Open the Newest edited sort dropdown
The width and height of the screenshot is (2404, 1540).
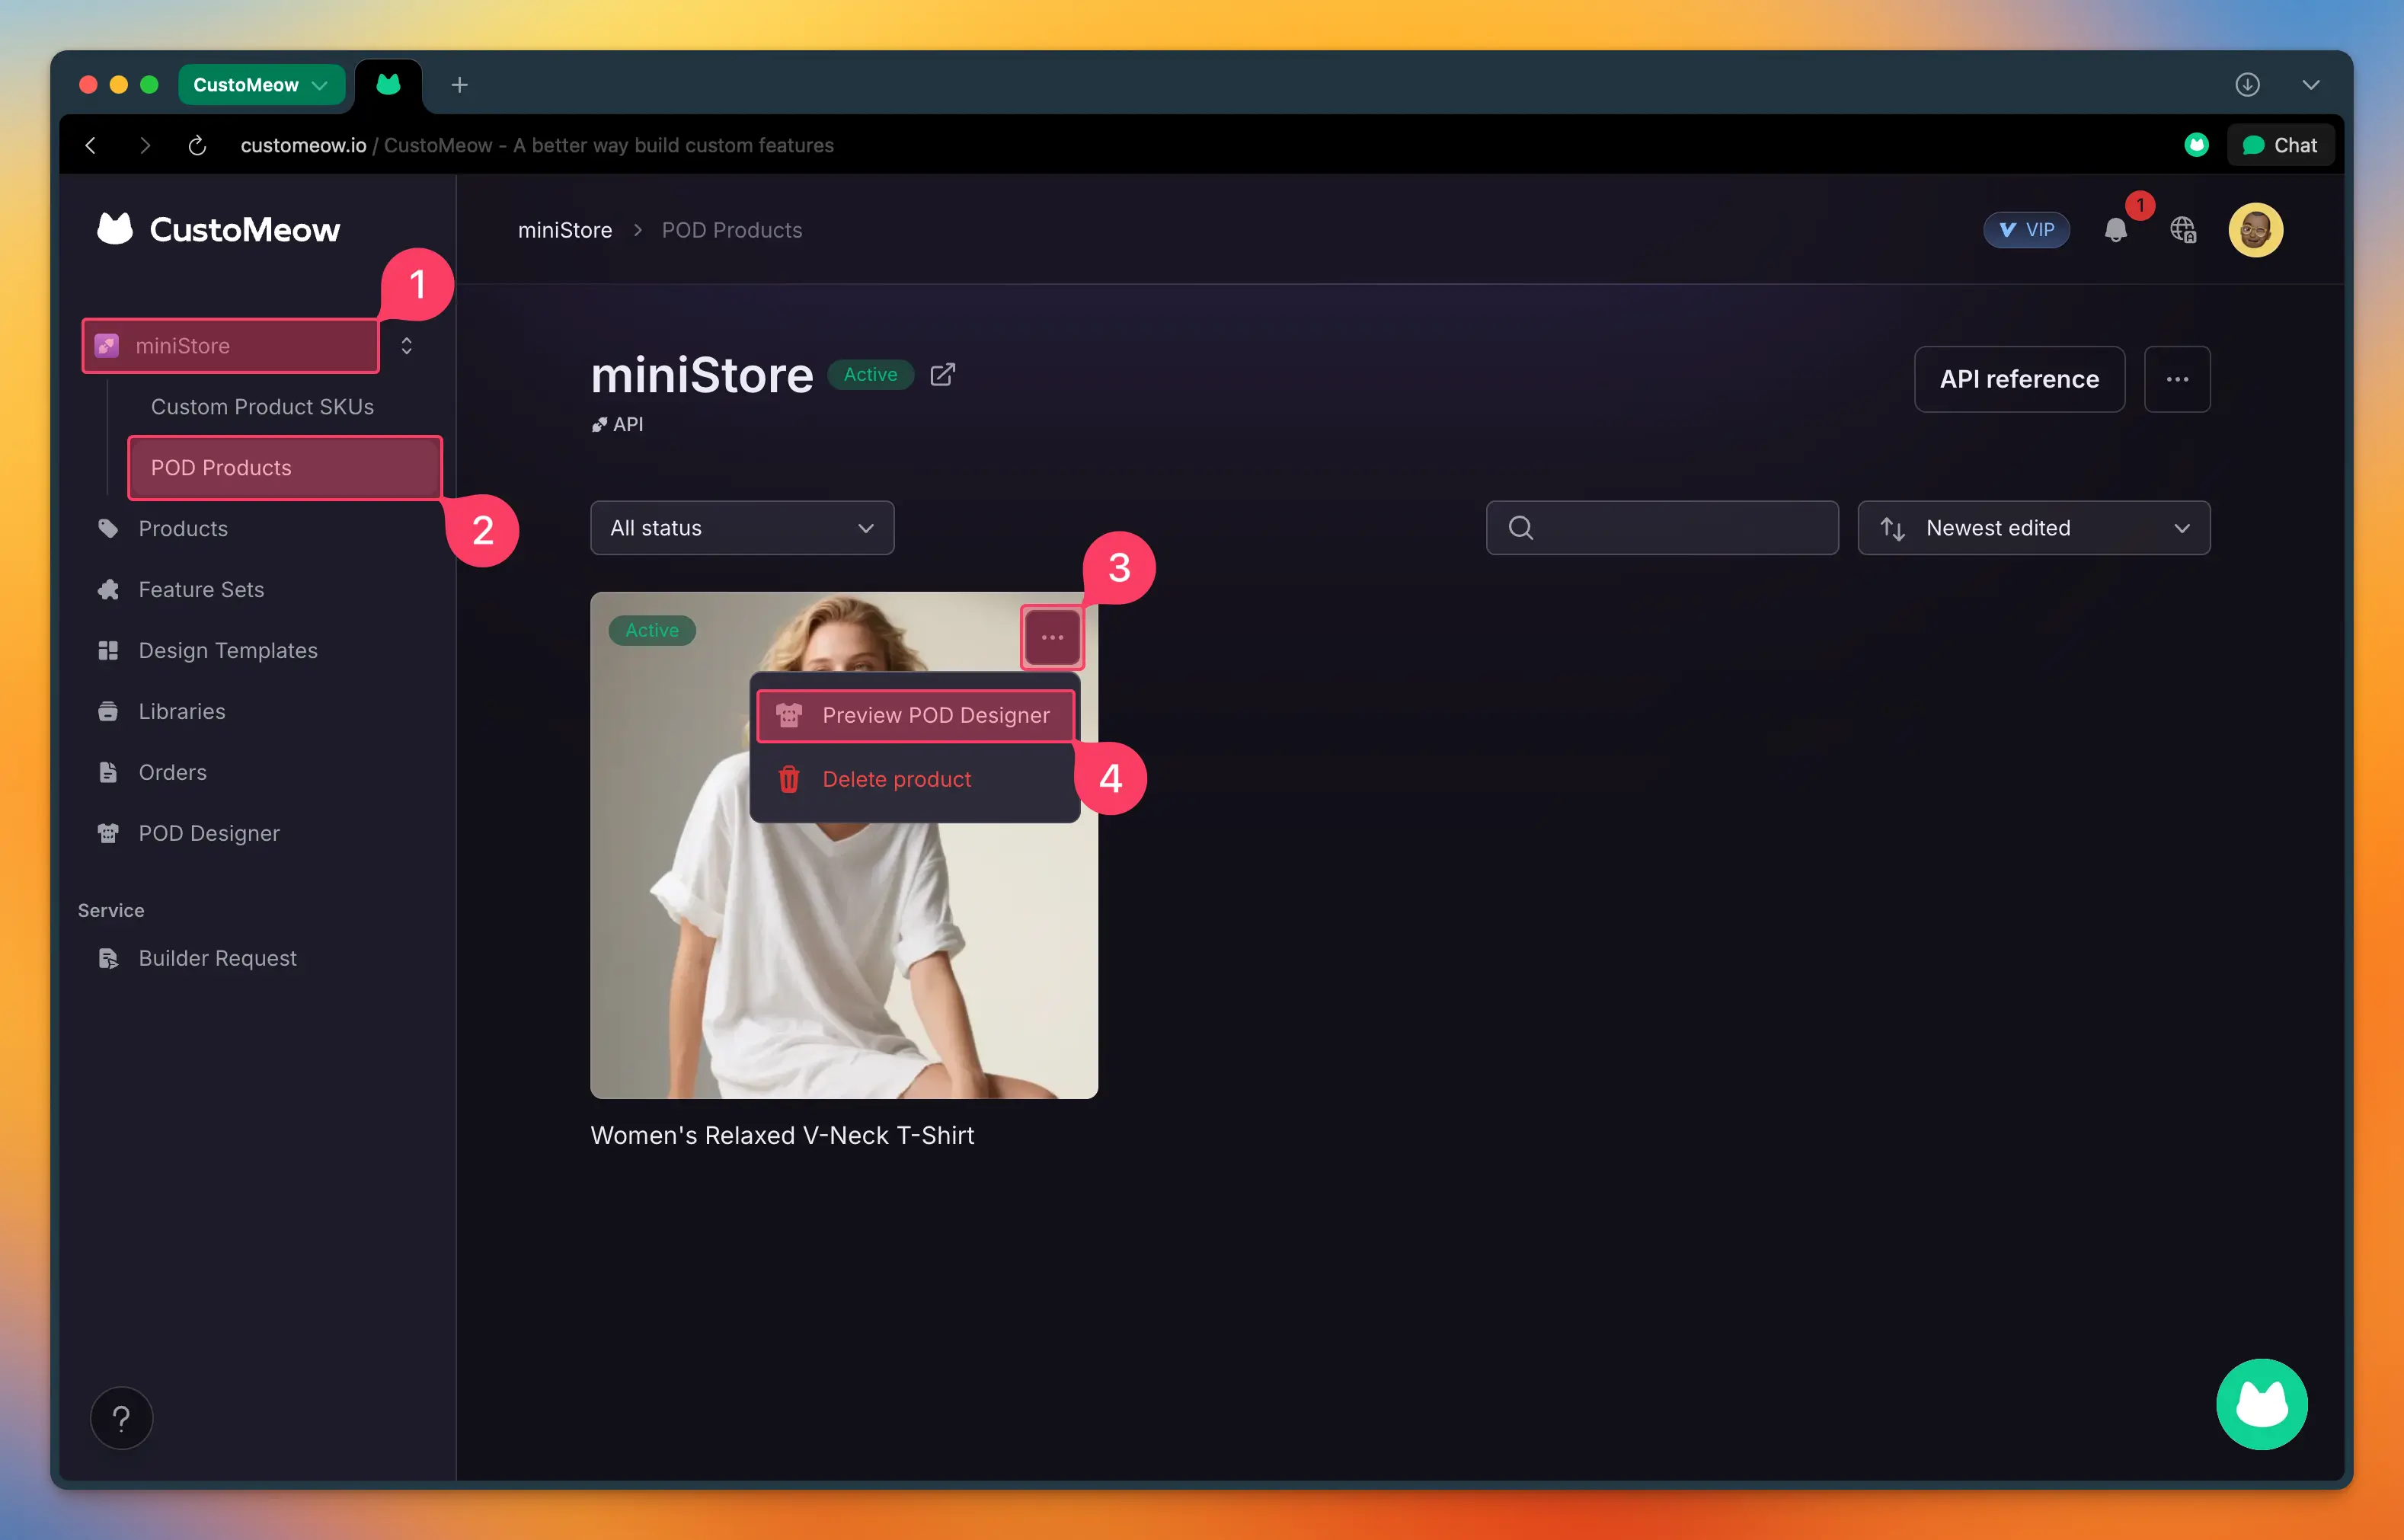pyautogui.click(x=2033, y=528)
